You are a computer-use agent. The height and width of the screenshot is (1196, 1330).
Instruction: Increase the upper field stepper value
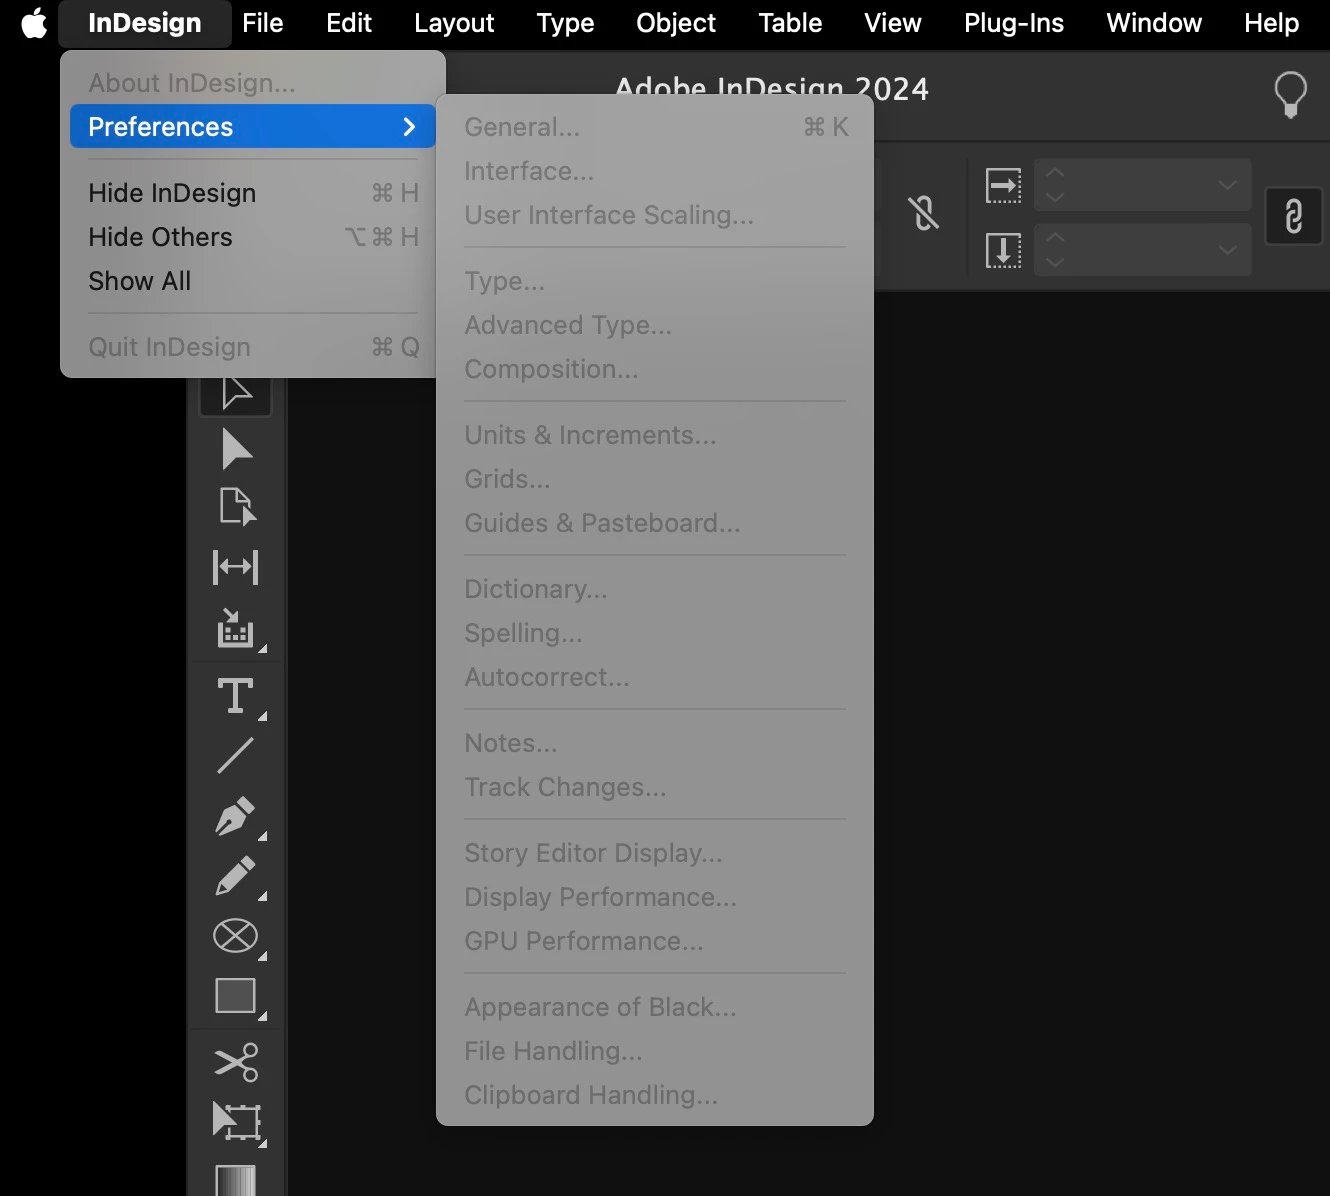pyautogui.click(x=1055, y=173)
